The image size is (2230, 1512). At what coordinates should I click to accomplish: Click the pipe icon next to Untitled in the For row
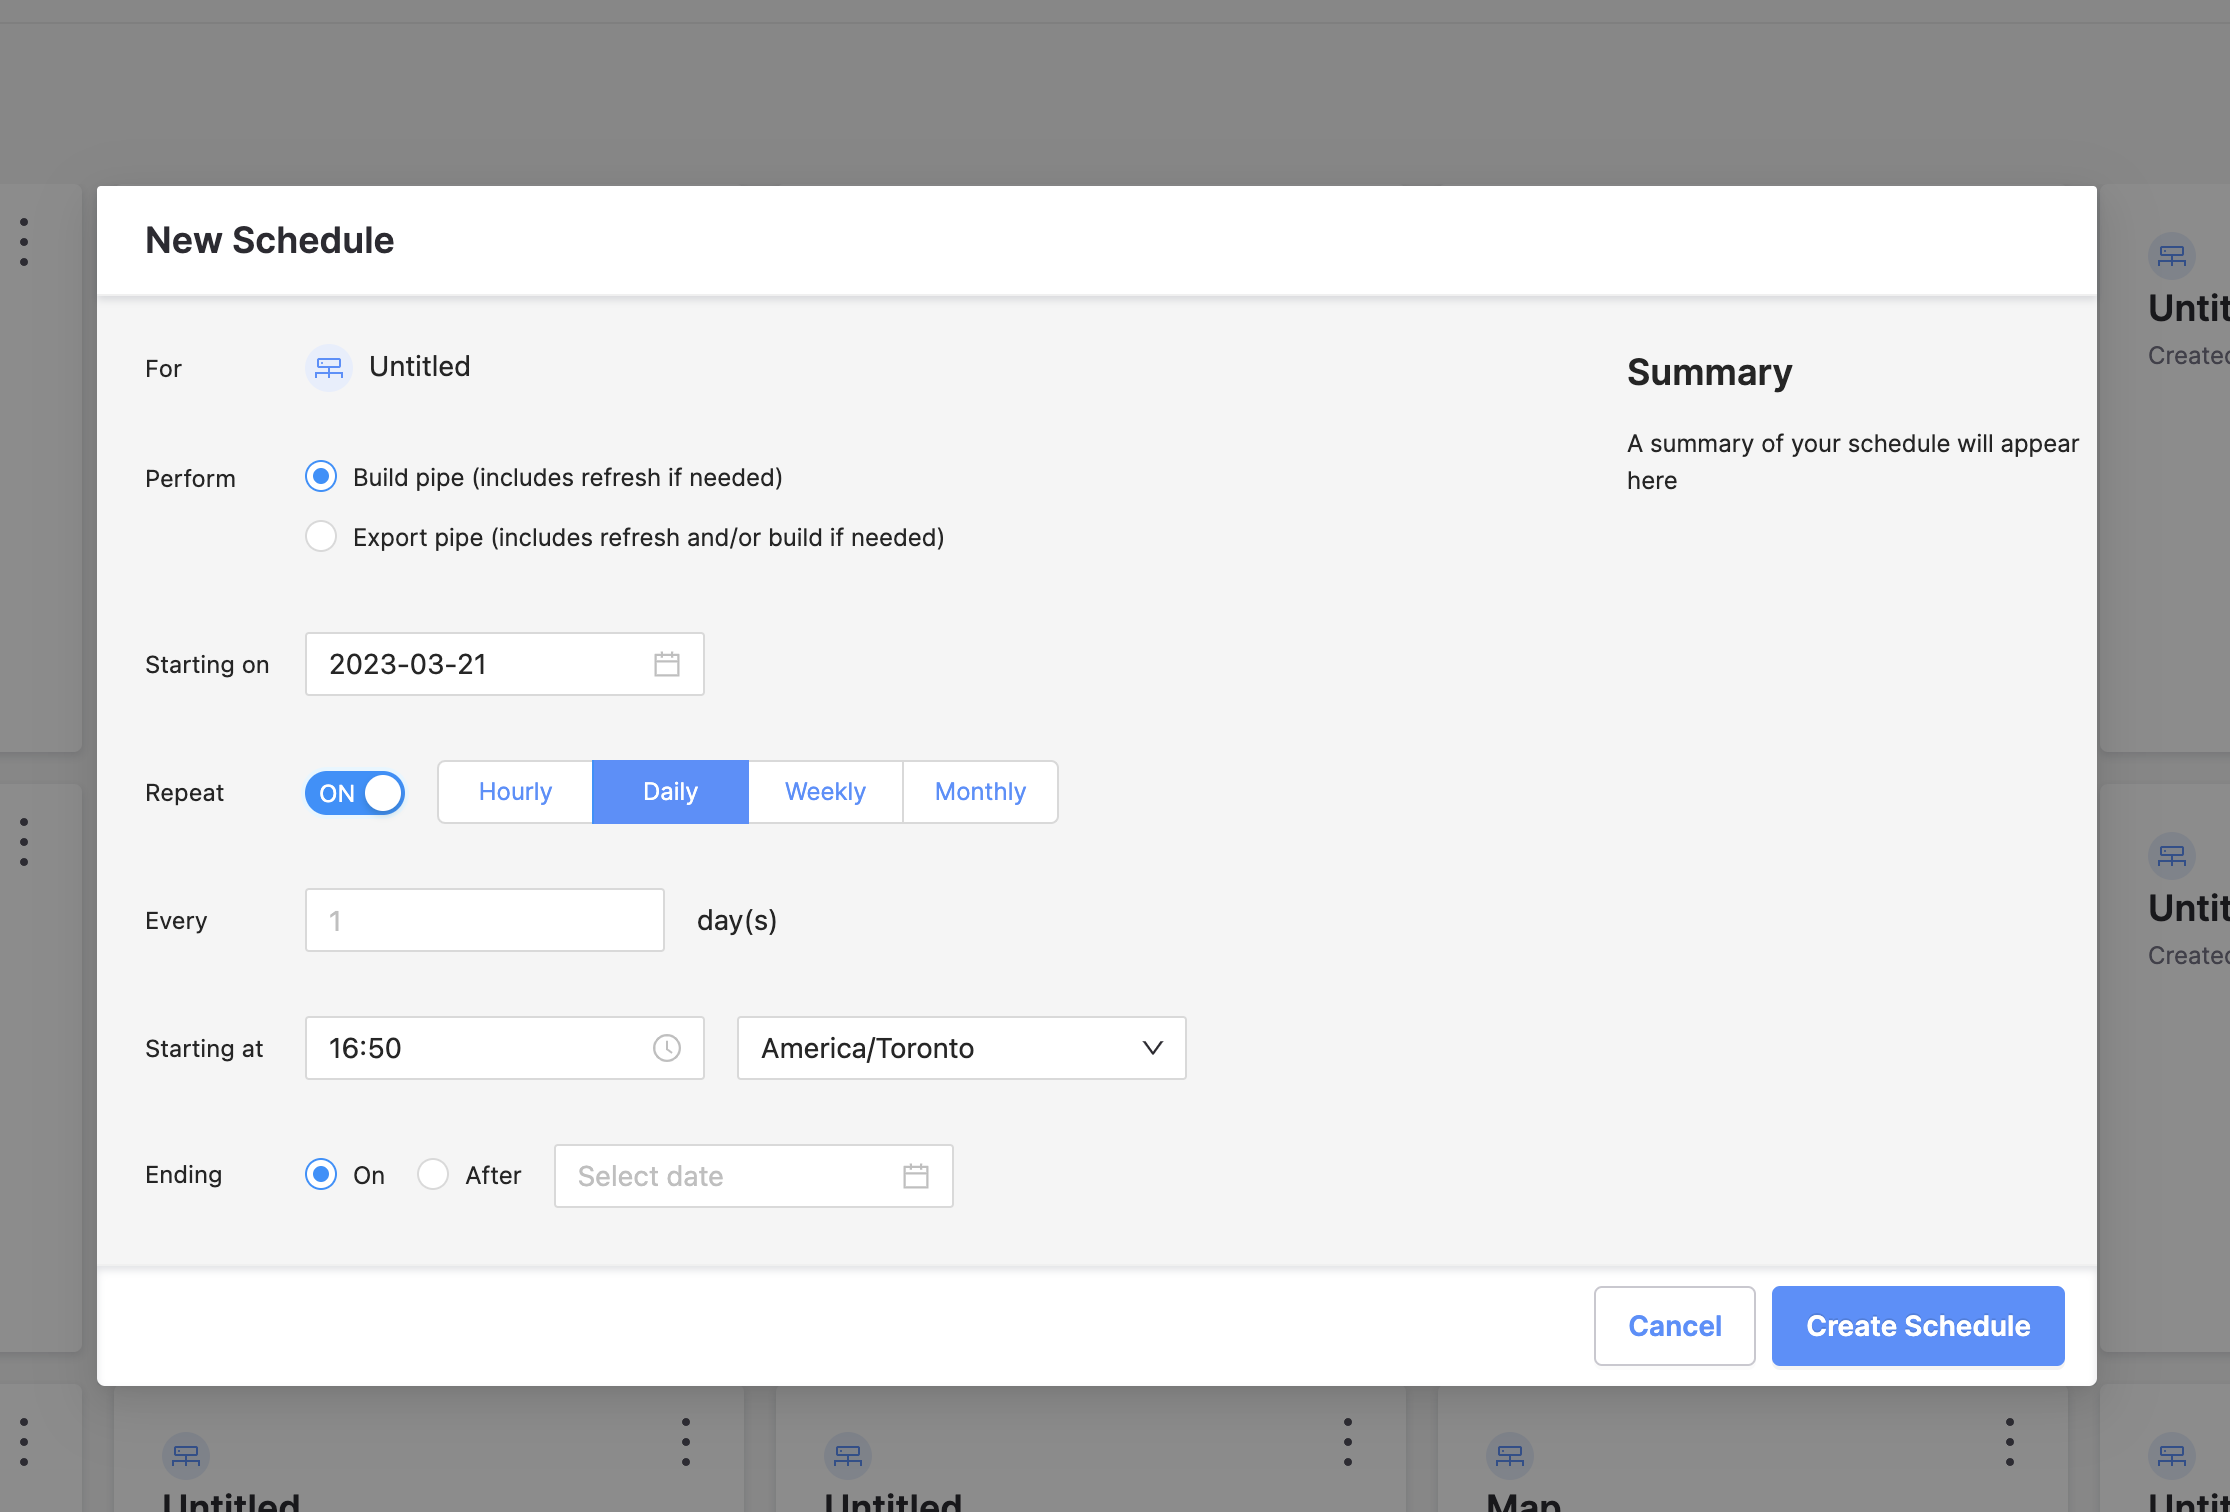coord(328,368)
